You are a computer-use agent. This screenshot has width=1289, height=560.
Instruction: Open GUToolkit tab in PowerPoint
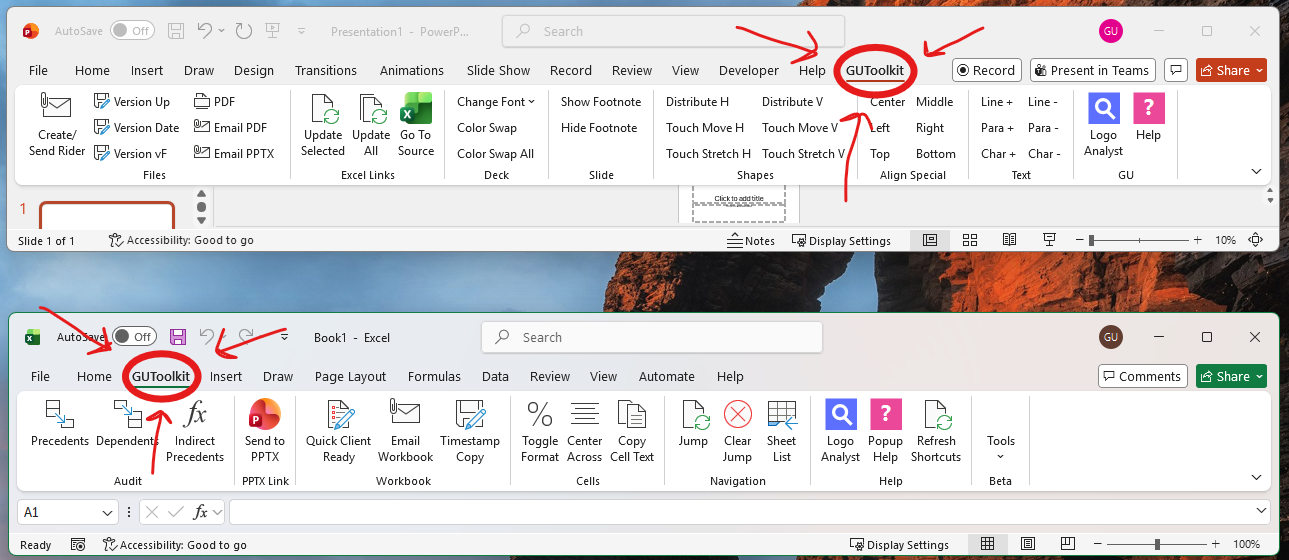[875, 70]
